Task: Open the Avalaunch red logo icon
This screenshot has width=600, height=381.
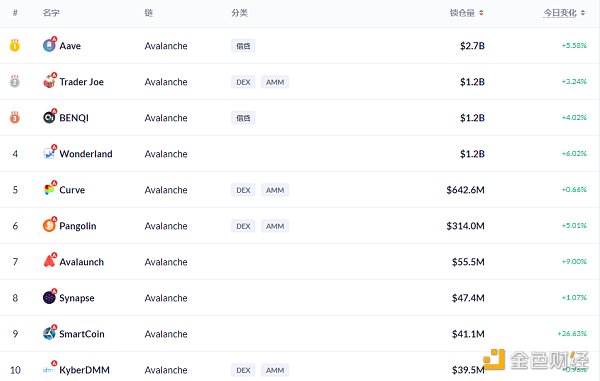Action: (49, 261)
